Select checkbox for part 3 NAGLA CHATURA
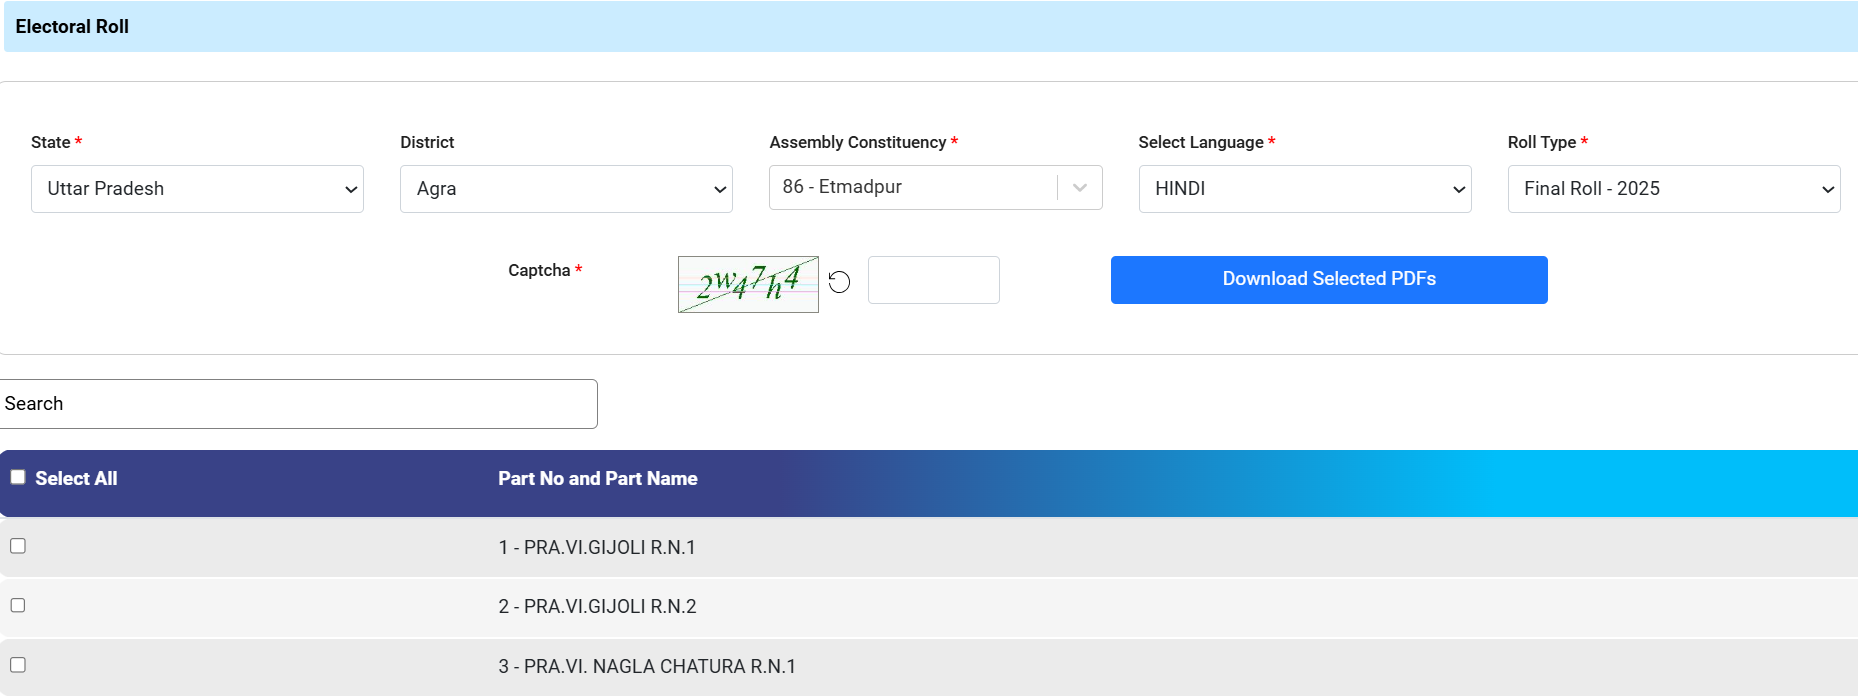1858x697 pixels. [18, 665]
